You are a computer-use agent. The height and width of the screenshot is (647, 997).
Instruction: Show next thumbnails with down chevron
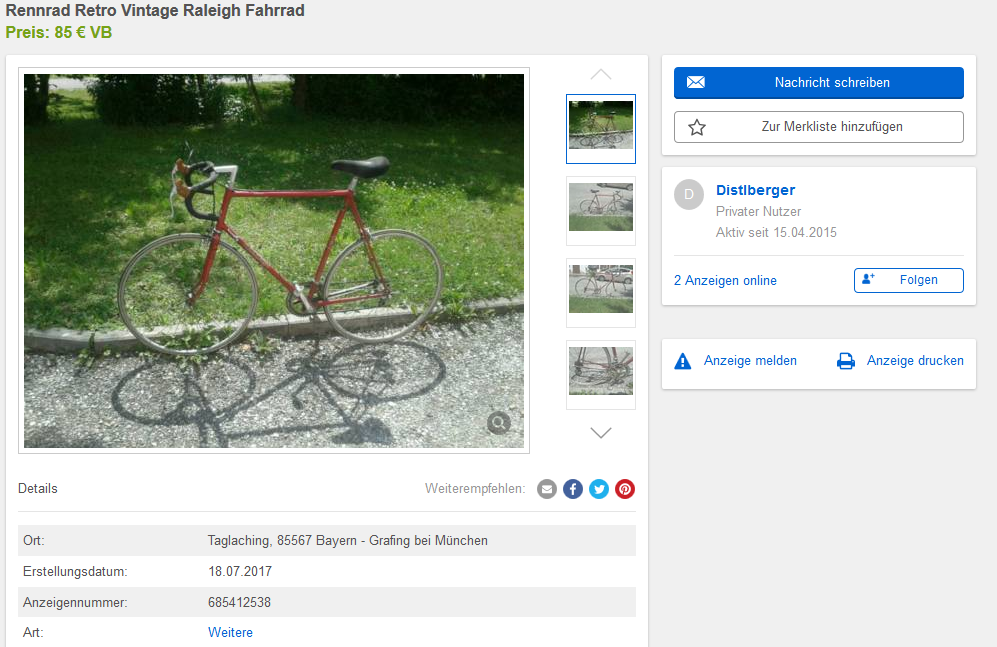(x=601, y=433)
